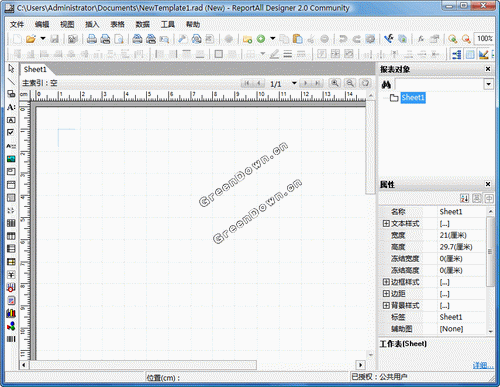Viewport: 500px width, 387px height.
Task: Click the 辅助图 value [None]
Action: pyautogui.click(x=451, y=329)
